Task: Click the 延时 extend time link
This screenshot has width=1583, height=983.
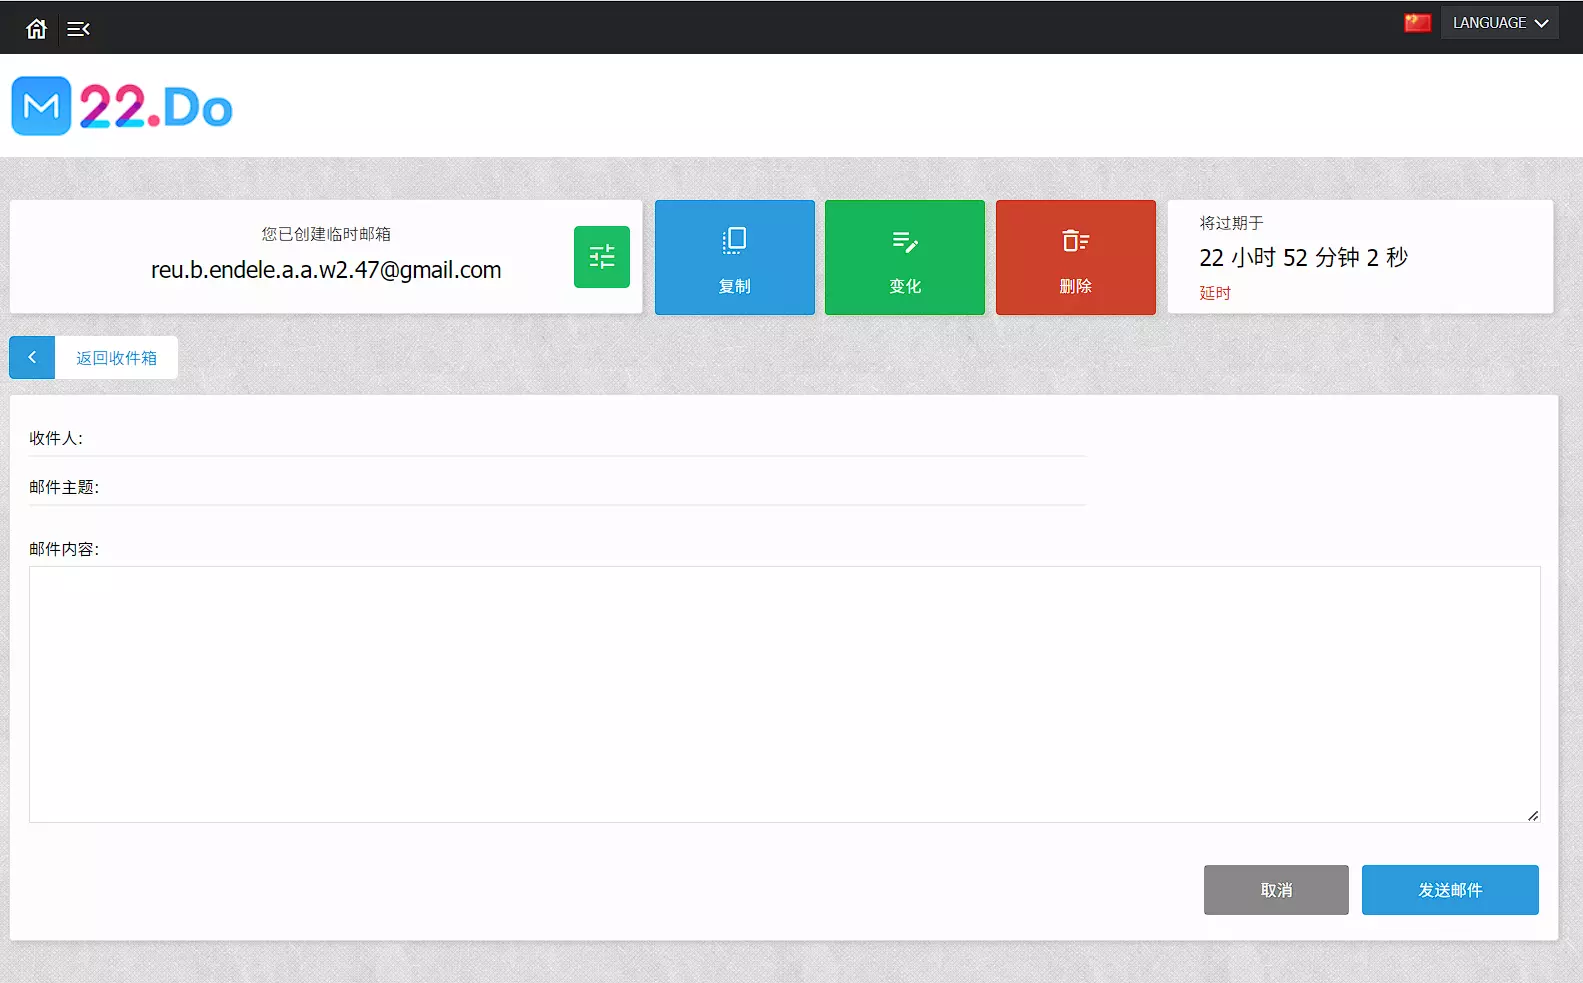Action: click(1215, 293)
